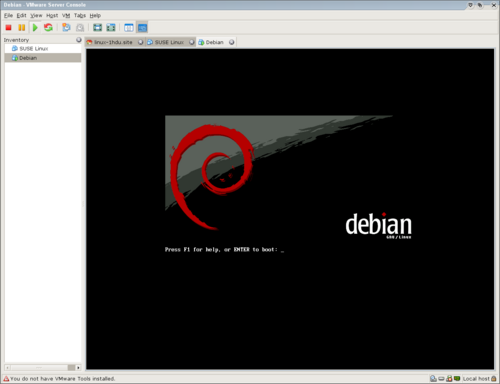Viewport: 500px width, 384px height.
Task: Click the green Power On play button
Action: click(35, 27)
